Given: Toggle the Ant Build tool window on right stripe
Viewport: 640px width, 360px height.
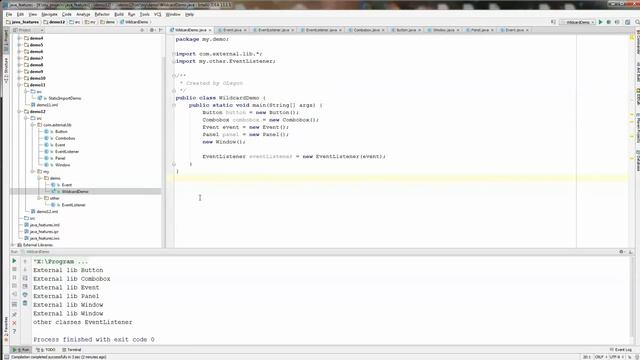Looking at the screenshot, I should coord(637,72).
